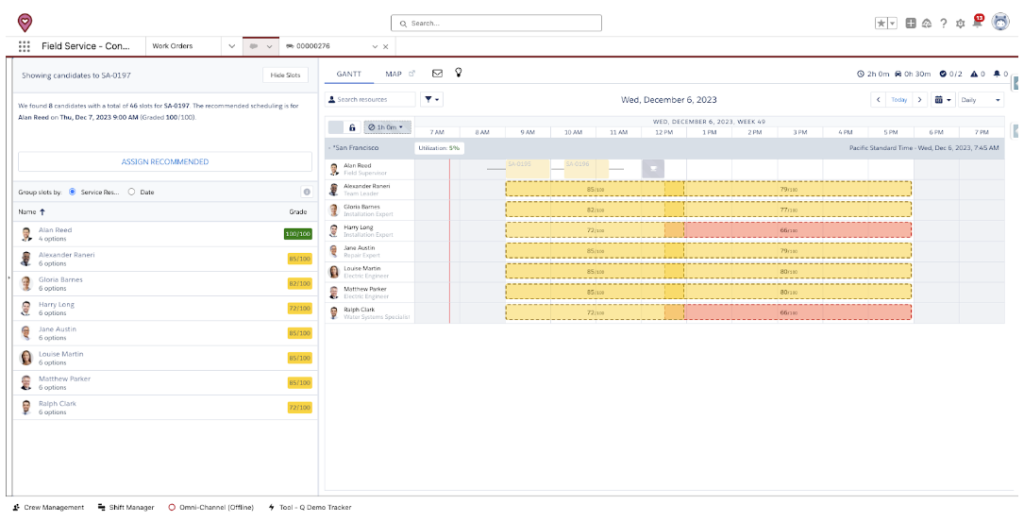Select the Work Orders navigation item

172,46
